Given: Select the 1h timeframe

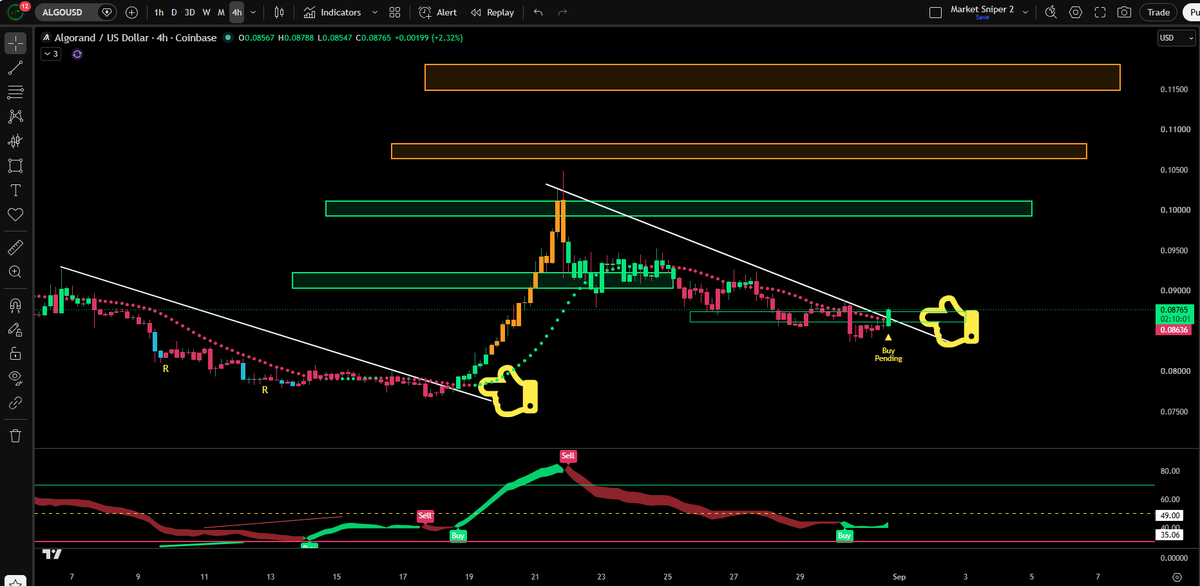Looking at the screenshot, I should click(159, 12).
